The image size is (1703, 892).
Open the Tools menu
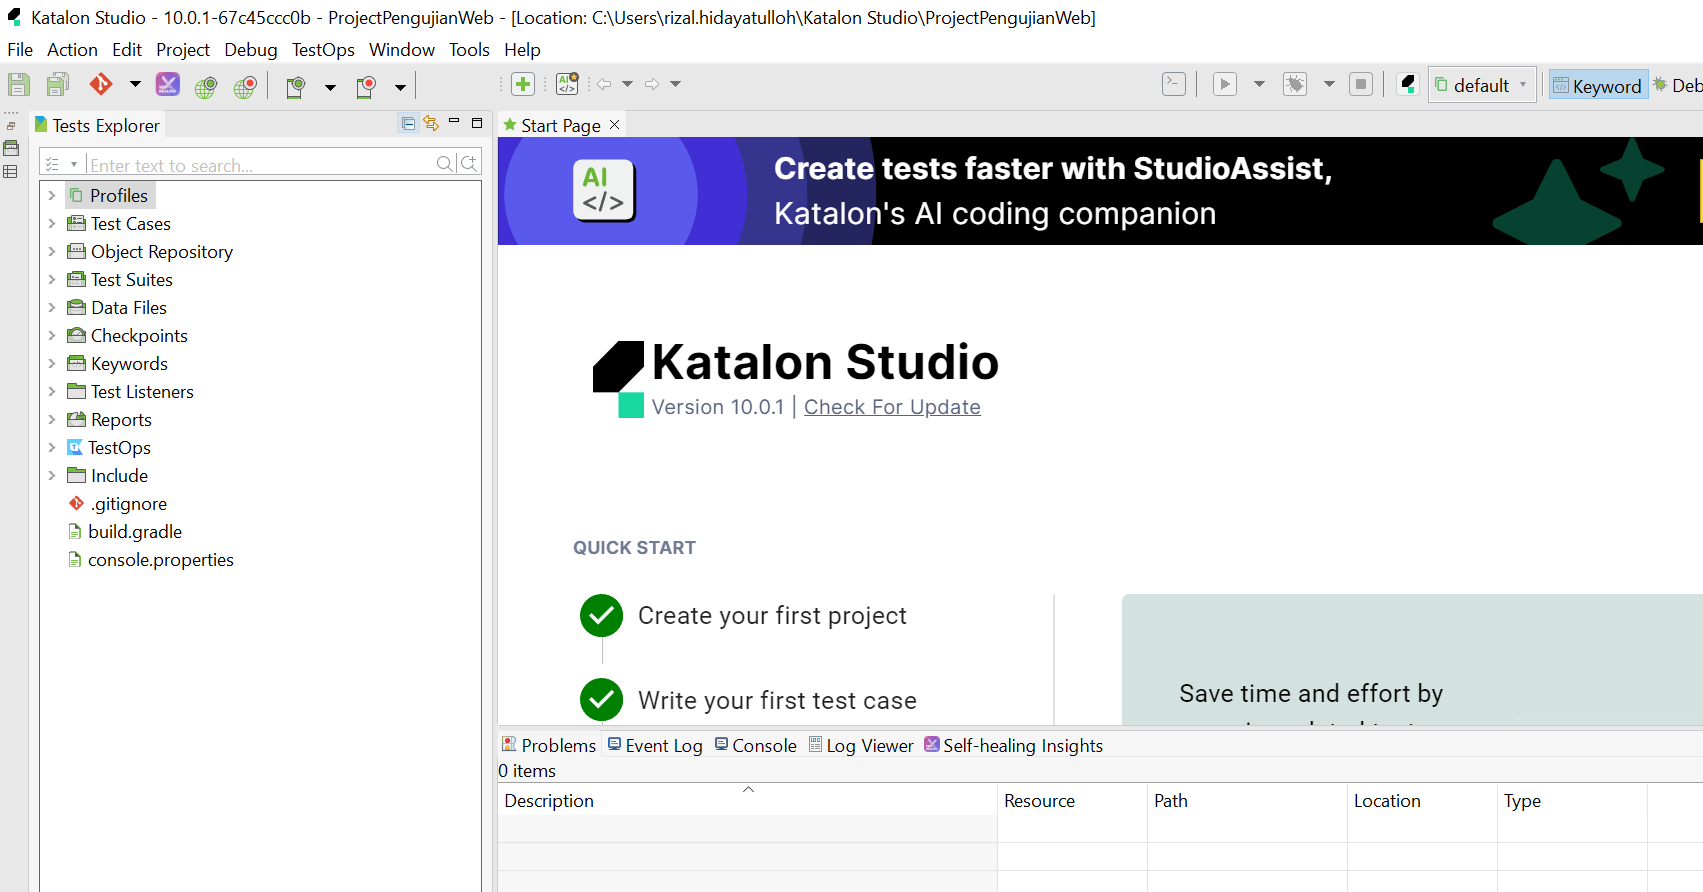tap(469, 50)
